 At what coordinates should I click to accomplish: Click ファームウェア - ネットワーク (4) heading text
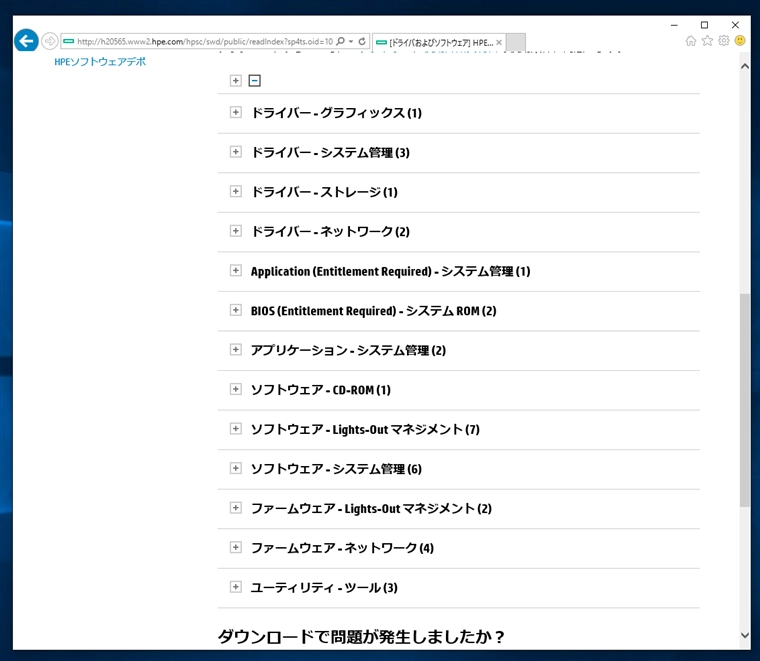342,548
